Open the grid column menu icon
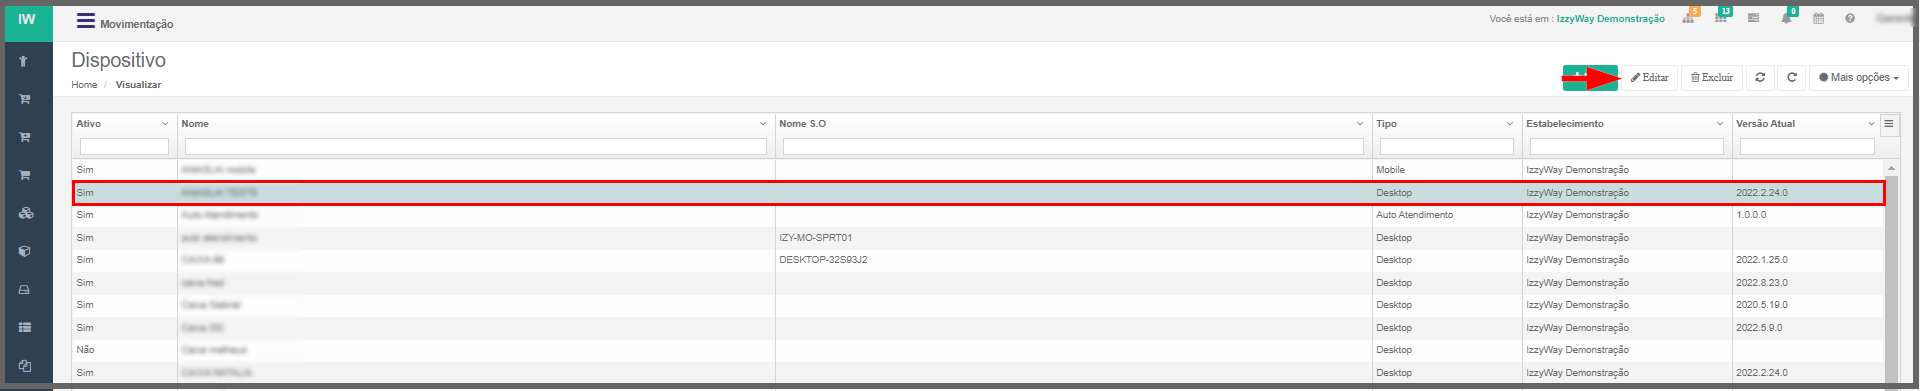The height and width of the screenshot is (391, 1920). [1889, 124]
